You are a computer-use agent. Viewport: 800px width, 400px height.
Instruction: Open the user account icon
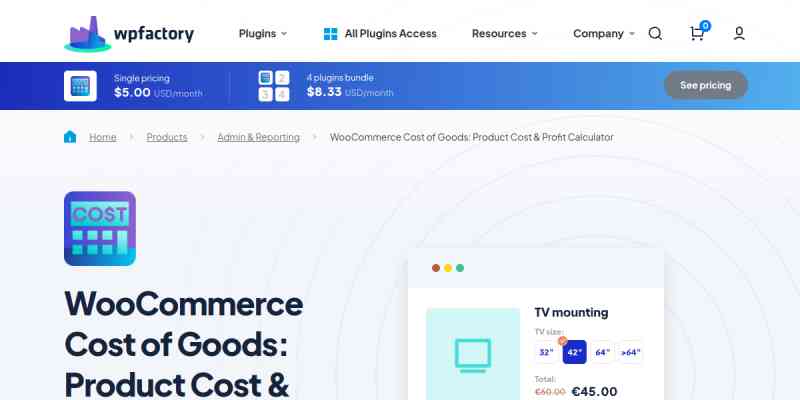739,34
